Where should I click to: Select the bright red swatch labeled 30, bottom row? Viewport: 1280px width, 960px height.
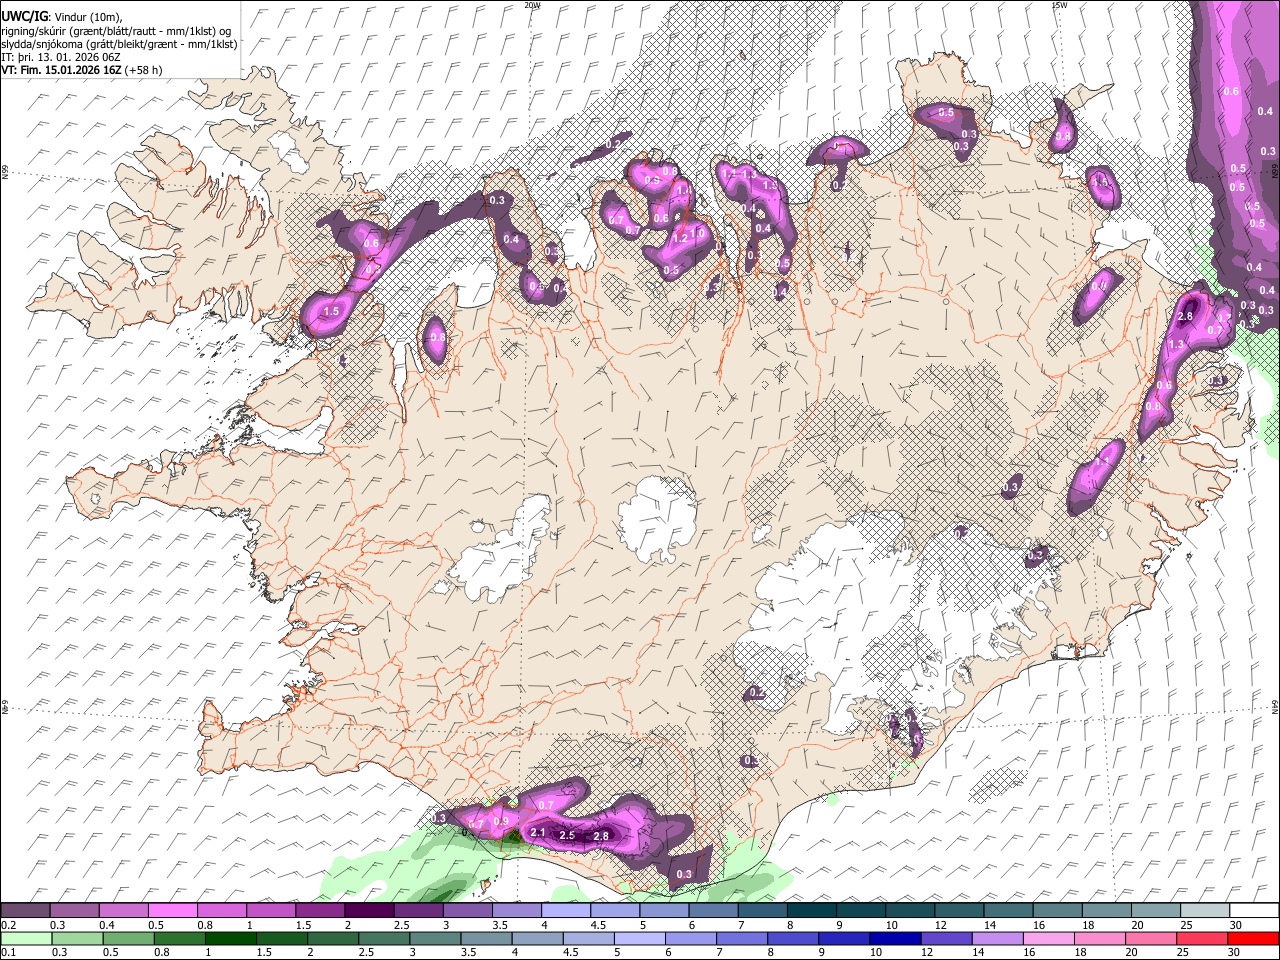point(1253,938)
